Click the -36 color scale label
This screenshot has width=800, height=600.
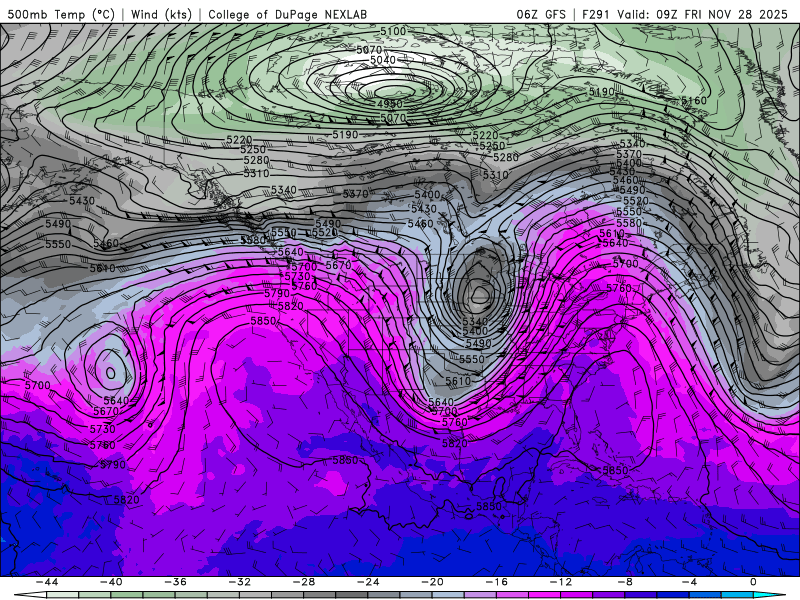(176, 582)
